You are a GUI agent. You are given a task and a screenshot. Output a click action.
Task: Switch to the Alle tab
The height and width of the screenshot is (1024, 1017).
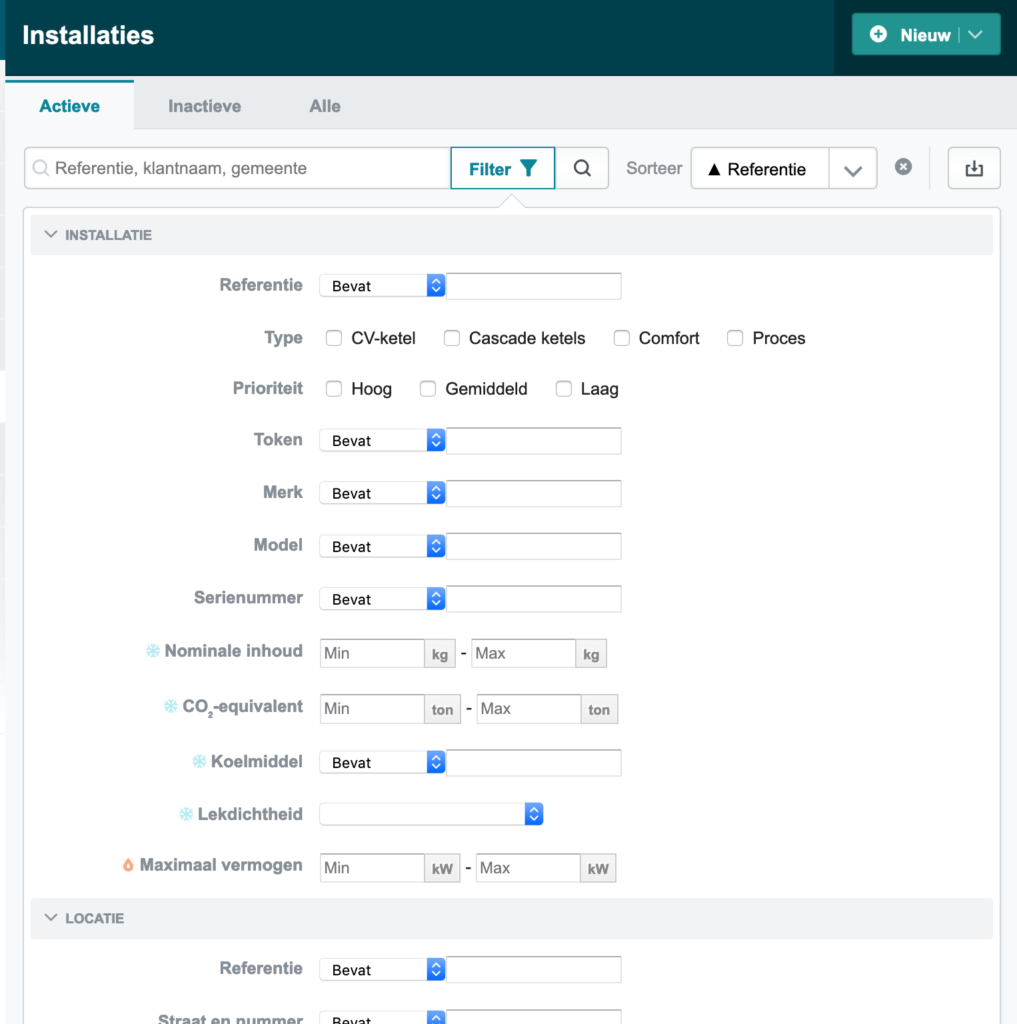(325, 106)
